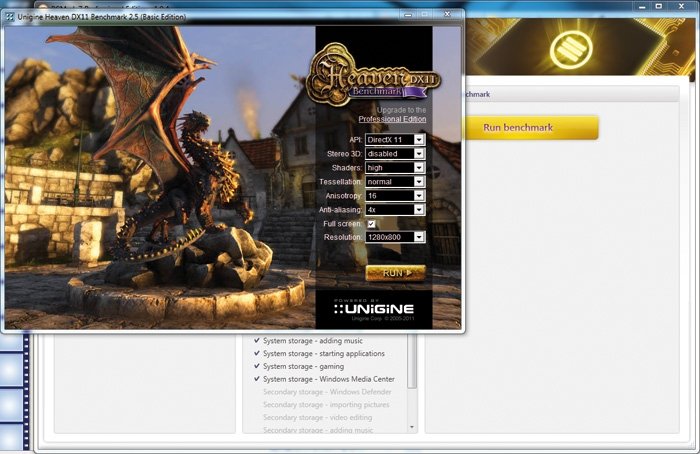Image resolution: width=700 pixels, height=454 pixels.
Task: Open the Anisotropy dropdown showing 16
Action: click(395, 196)
